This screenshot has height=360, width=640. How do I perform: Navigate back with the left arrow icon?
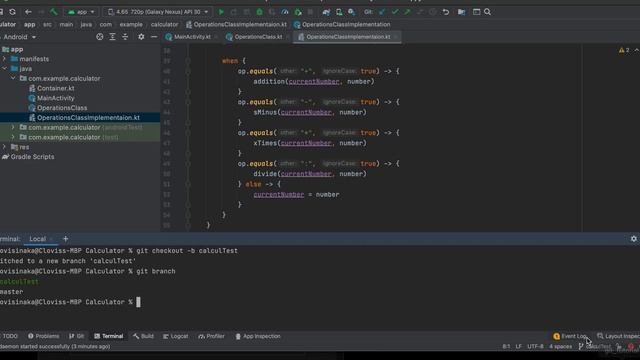point(28,12)
